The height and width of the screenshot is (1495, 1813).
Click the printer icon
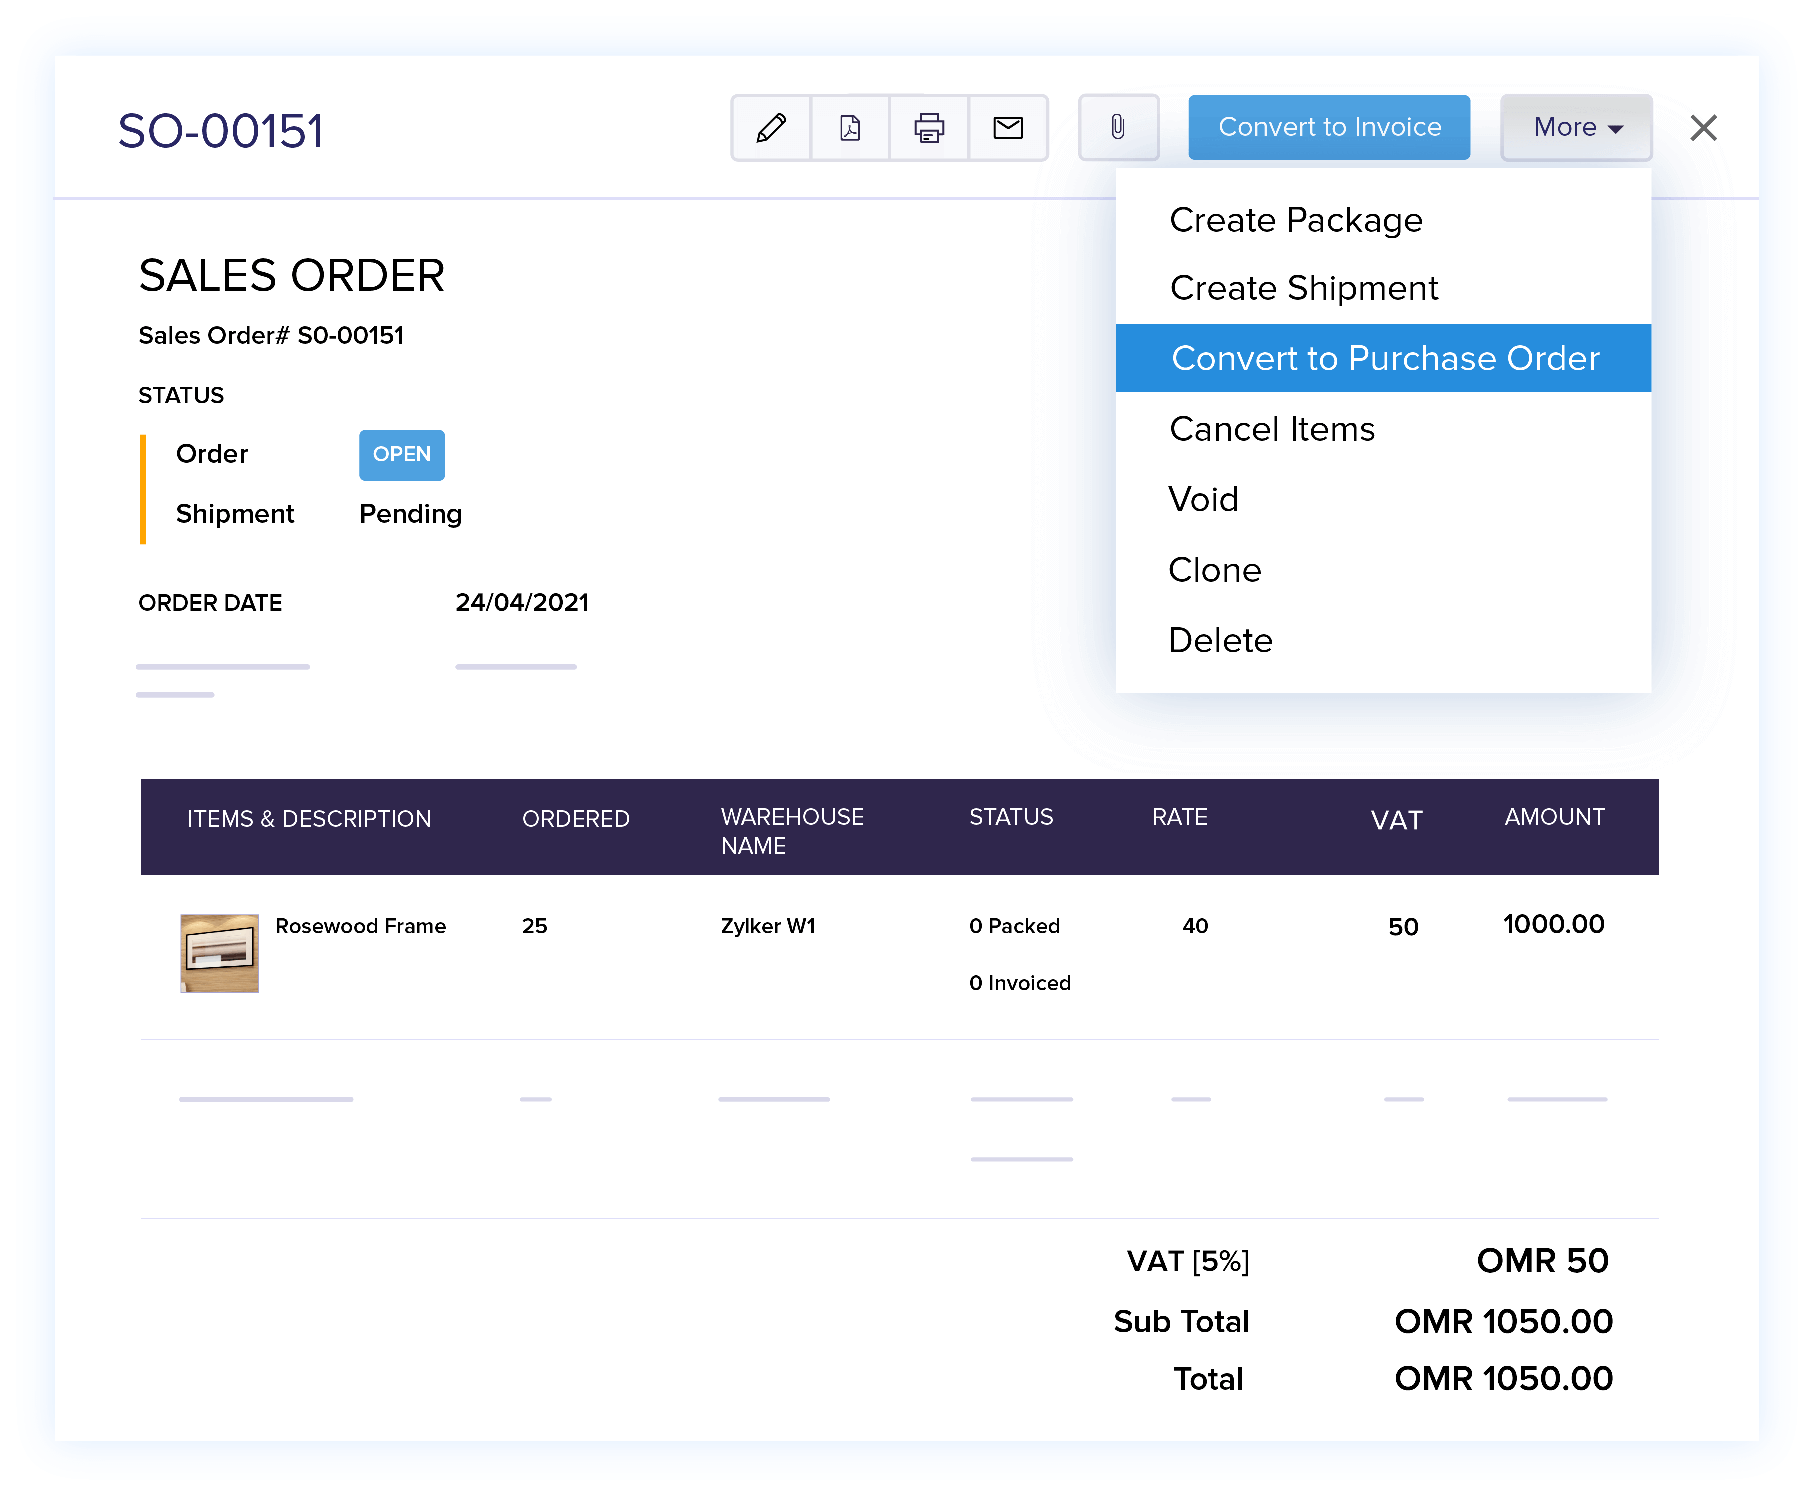(x=929, y=128)
